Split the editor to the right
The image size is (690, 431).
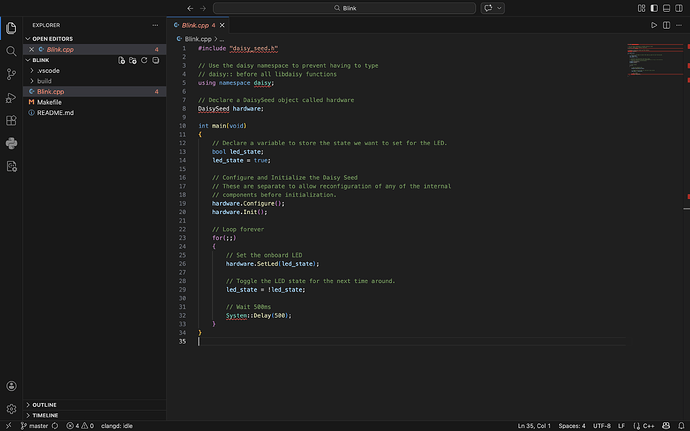[668, 24]
